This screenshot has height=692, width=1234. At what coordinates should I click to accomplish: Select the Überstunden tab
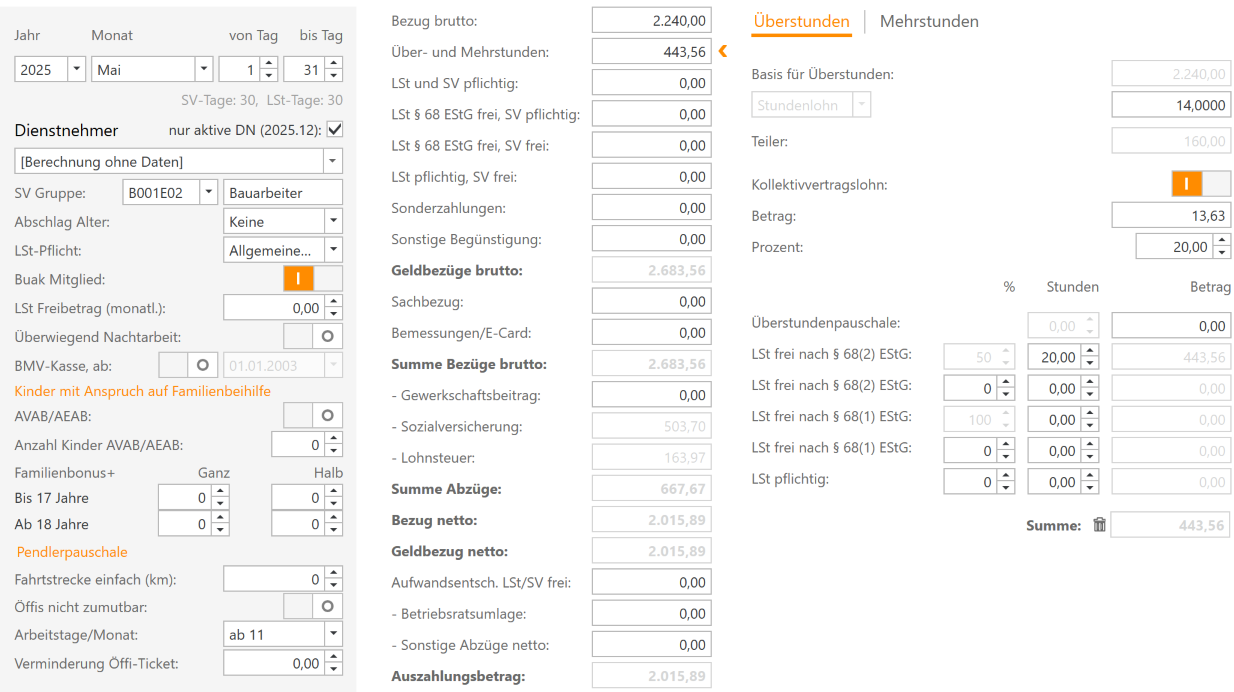pyautogui.click(x=801, y=21)
